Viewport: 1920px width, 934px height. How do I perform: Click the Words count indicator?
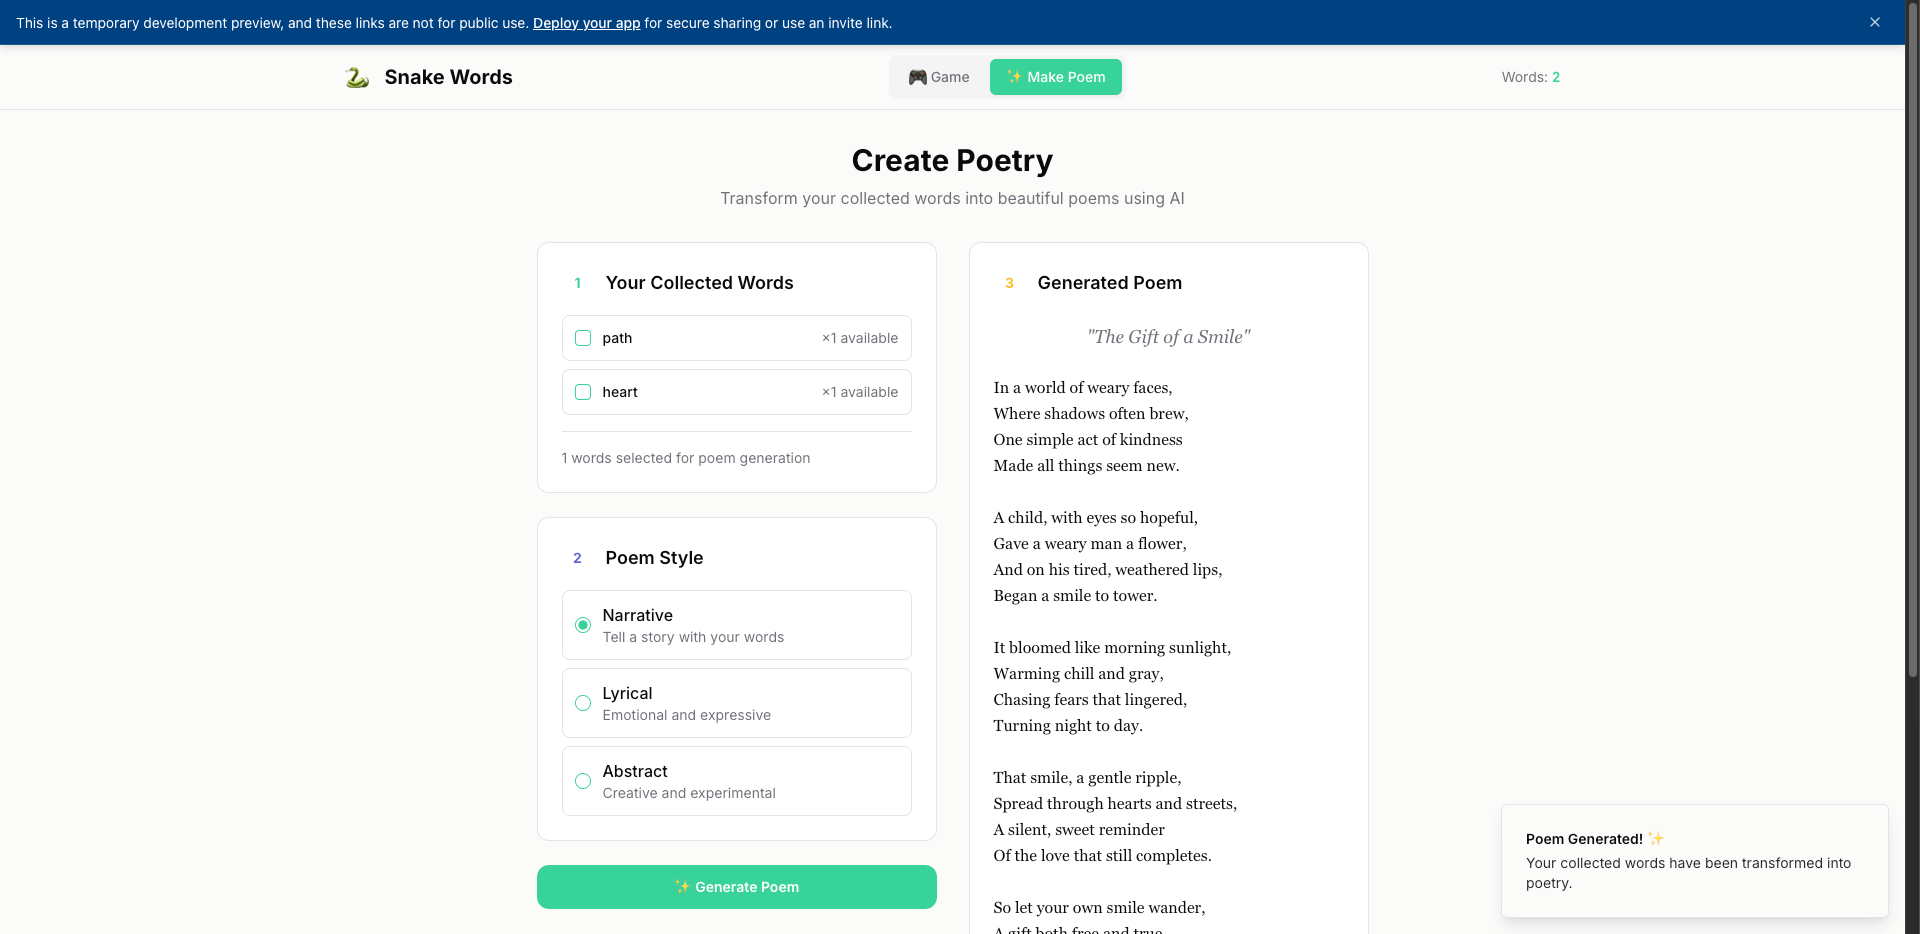coord(1530,77)
